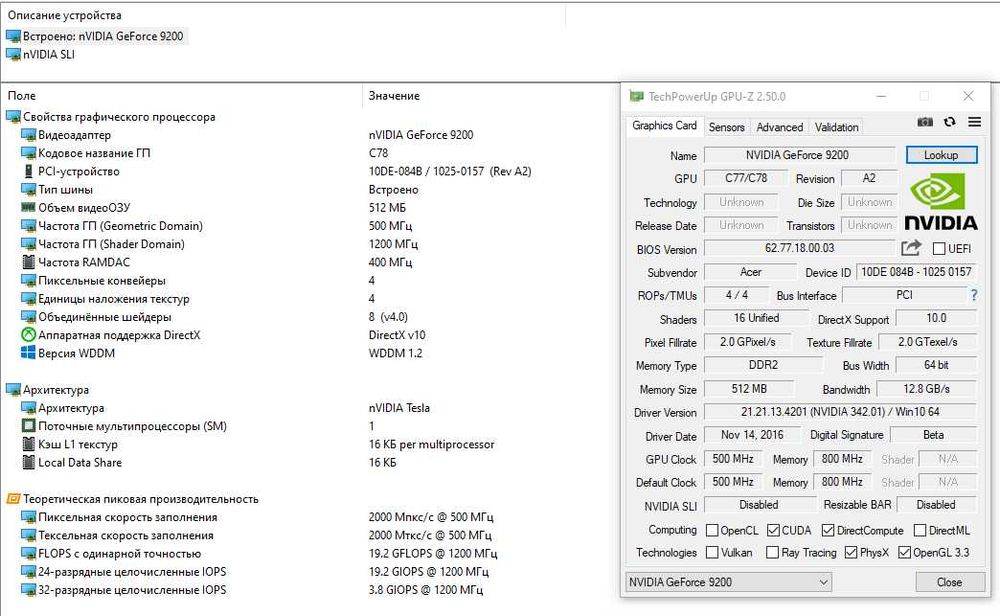Click the Subvendor Acer field
The width and height of the screenshot is (1000, 616).
(750, 272)
